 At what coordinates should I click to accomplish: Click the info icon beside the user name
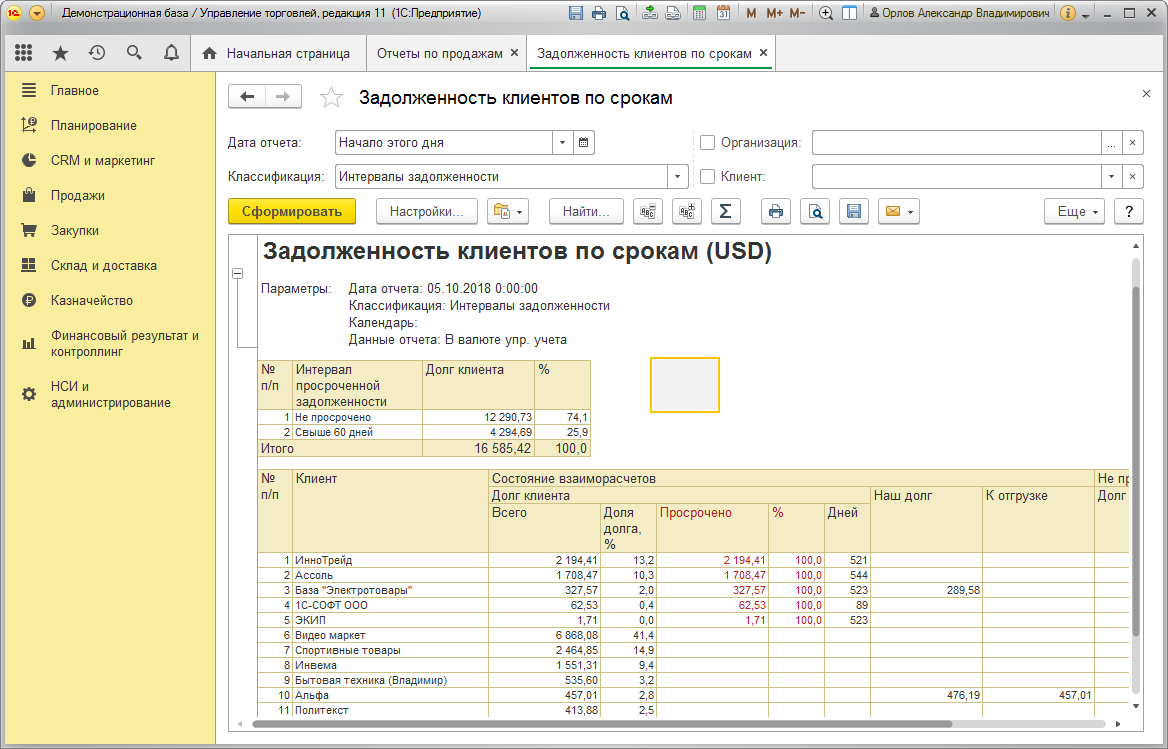pos(1067,13)
